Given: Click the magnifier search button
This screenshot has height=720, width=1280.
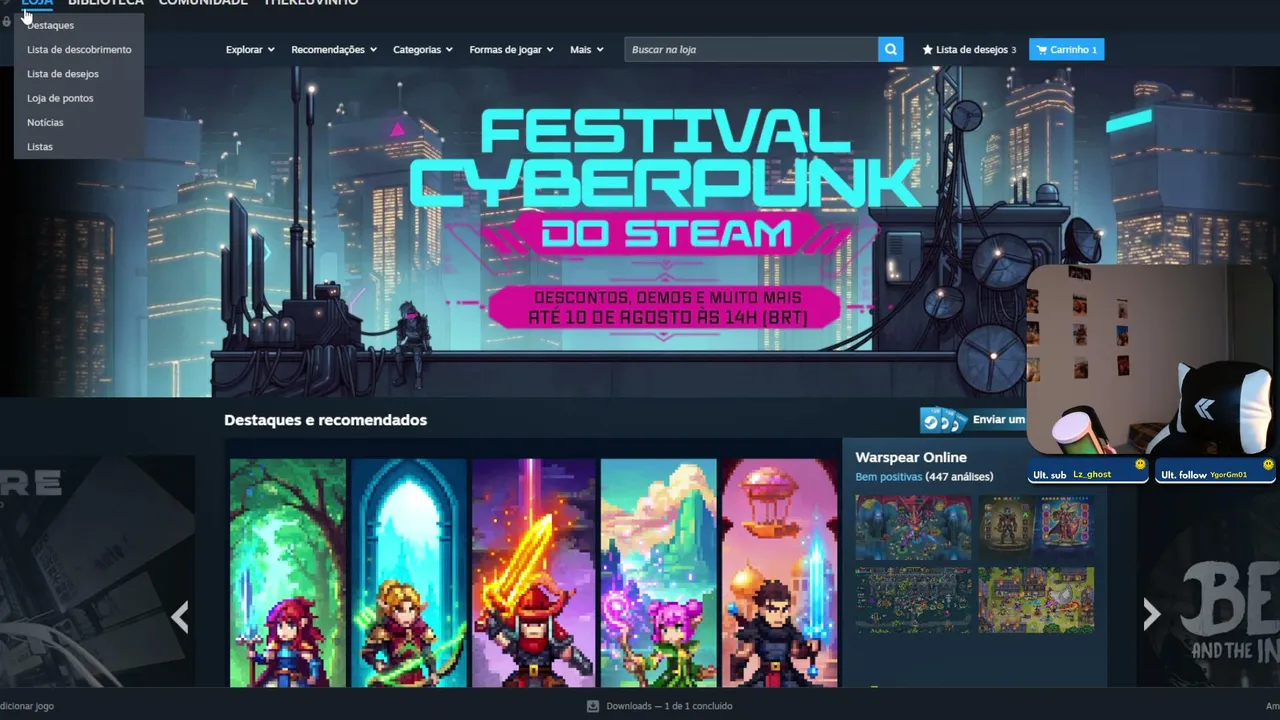Looking at the screenshot, I should coord(891,49).
